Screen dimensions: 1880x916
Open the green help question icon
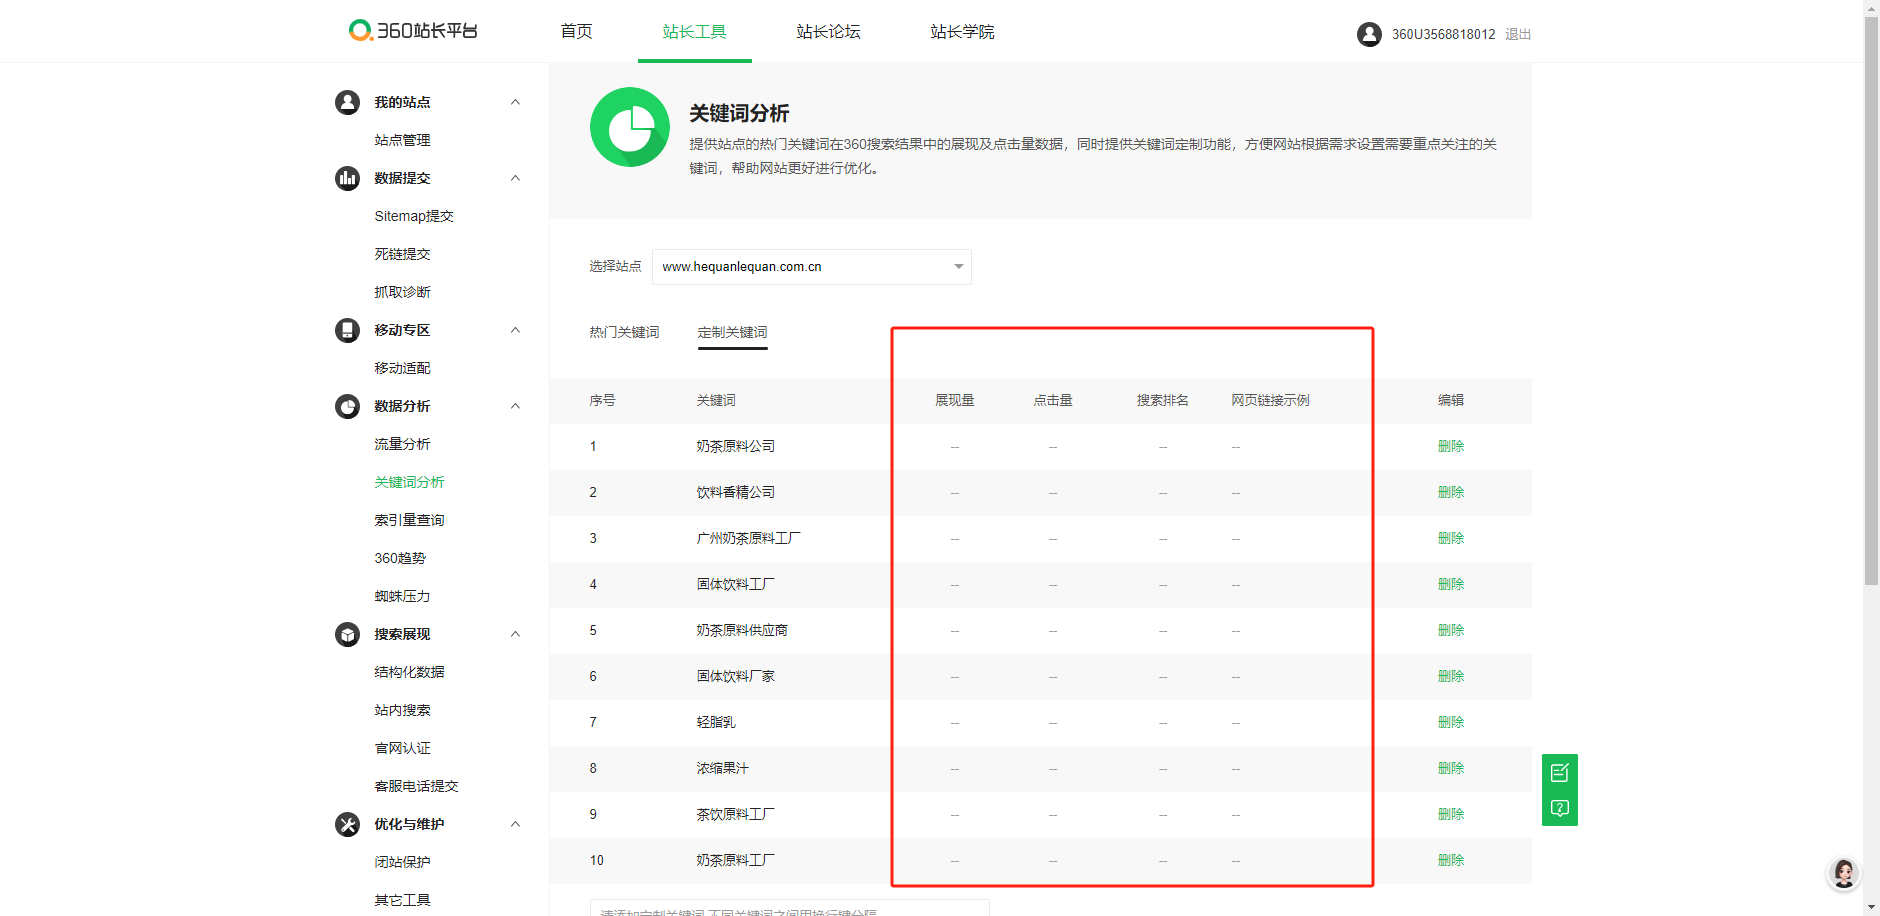pos(1560,808)
